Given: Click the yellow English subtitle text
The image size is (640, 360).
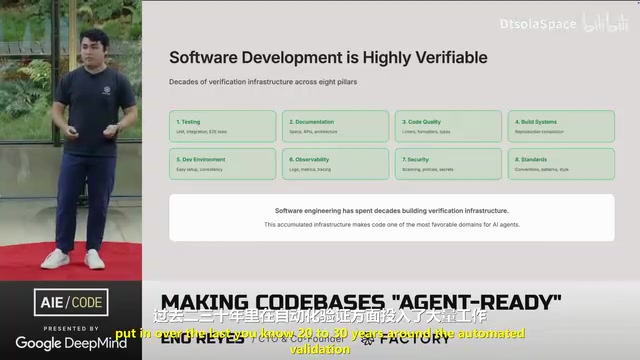Looking at the screenshot, I should pos(320,341).
